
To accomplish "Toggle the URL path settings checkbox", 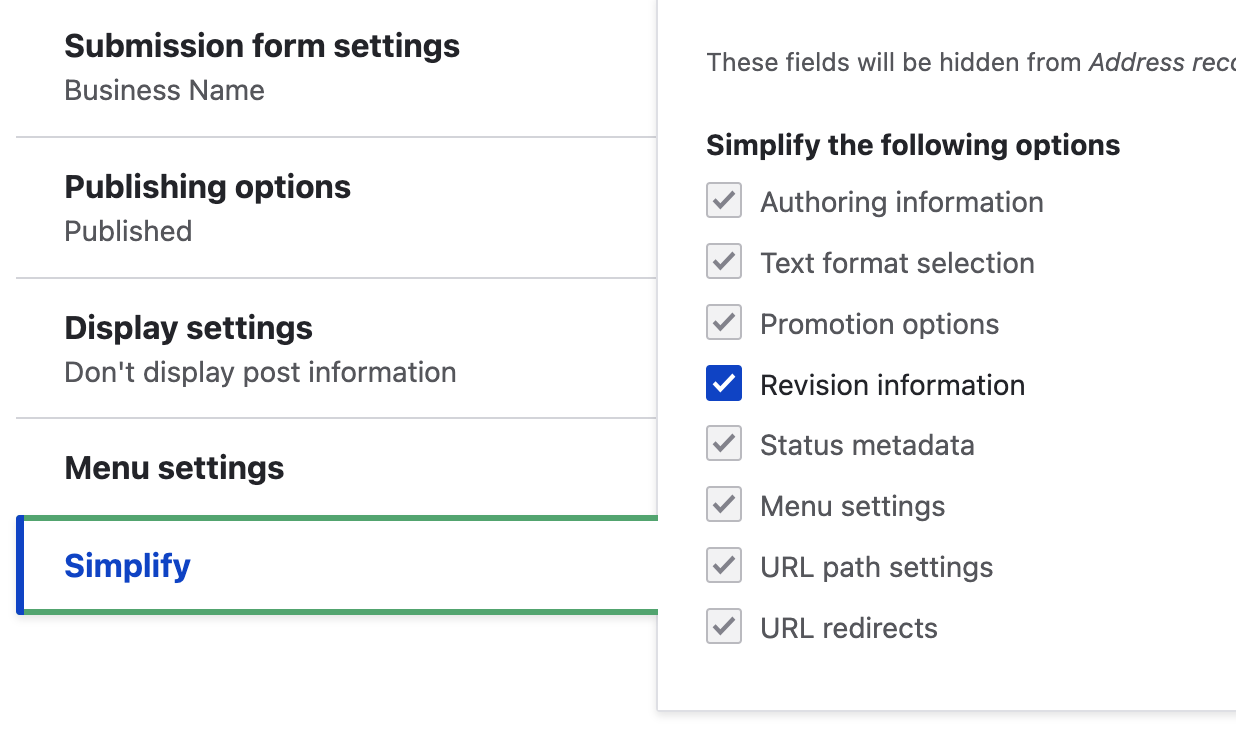I will [724, 567].
